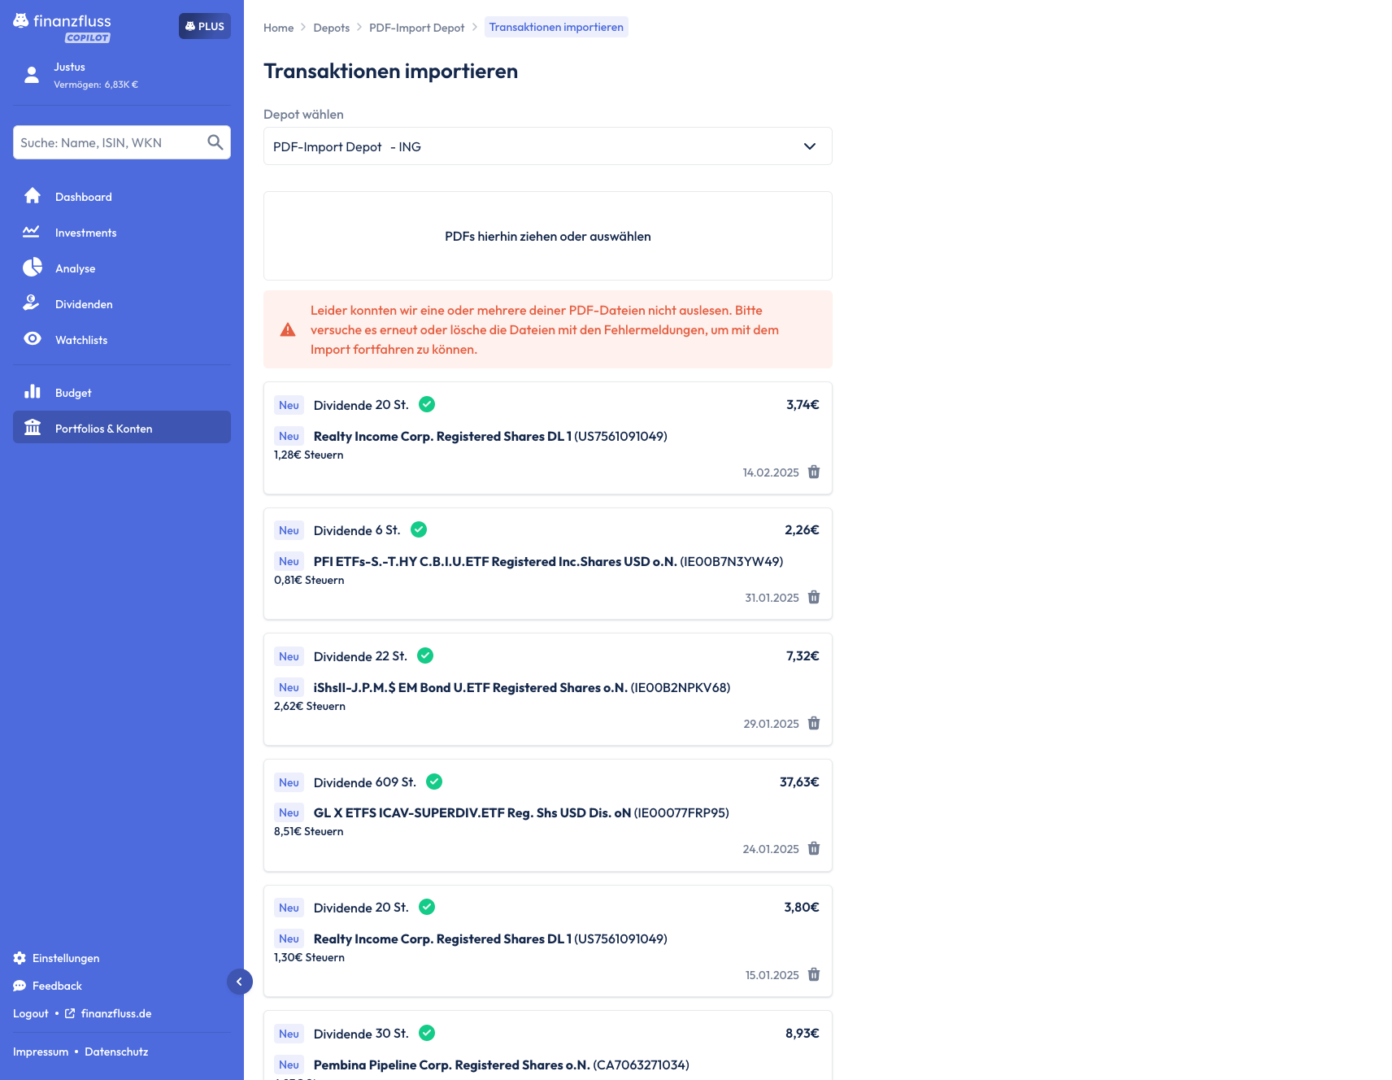Viewport: 1392px width, 1080px height.
Task: Click the PDF drop zone to select files
Action: 547,236
